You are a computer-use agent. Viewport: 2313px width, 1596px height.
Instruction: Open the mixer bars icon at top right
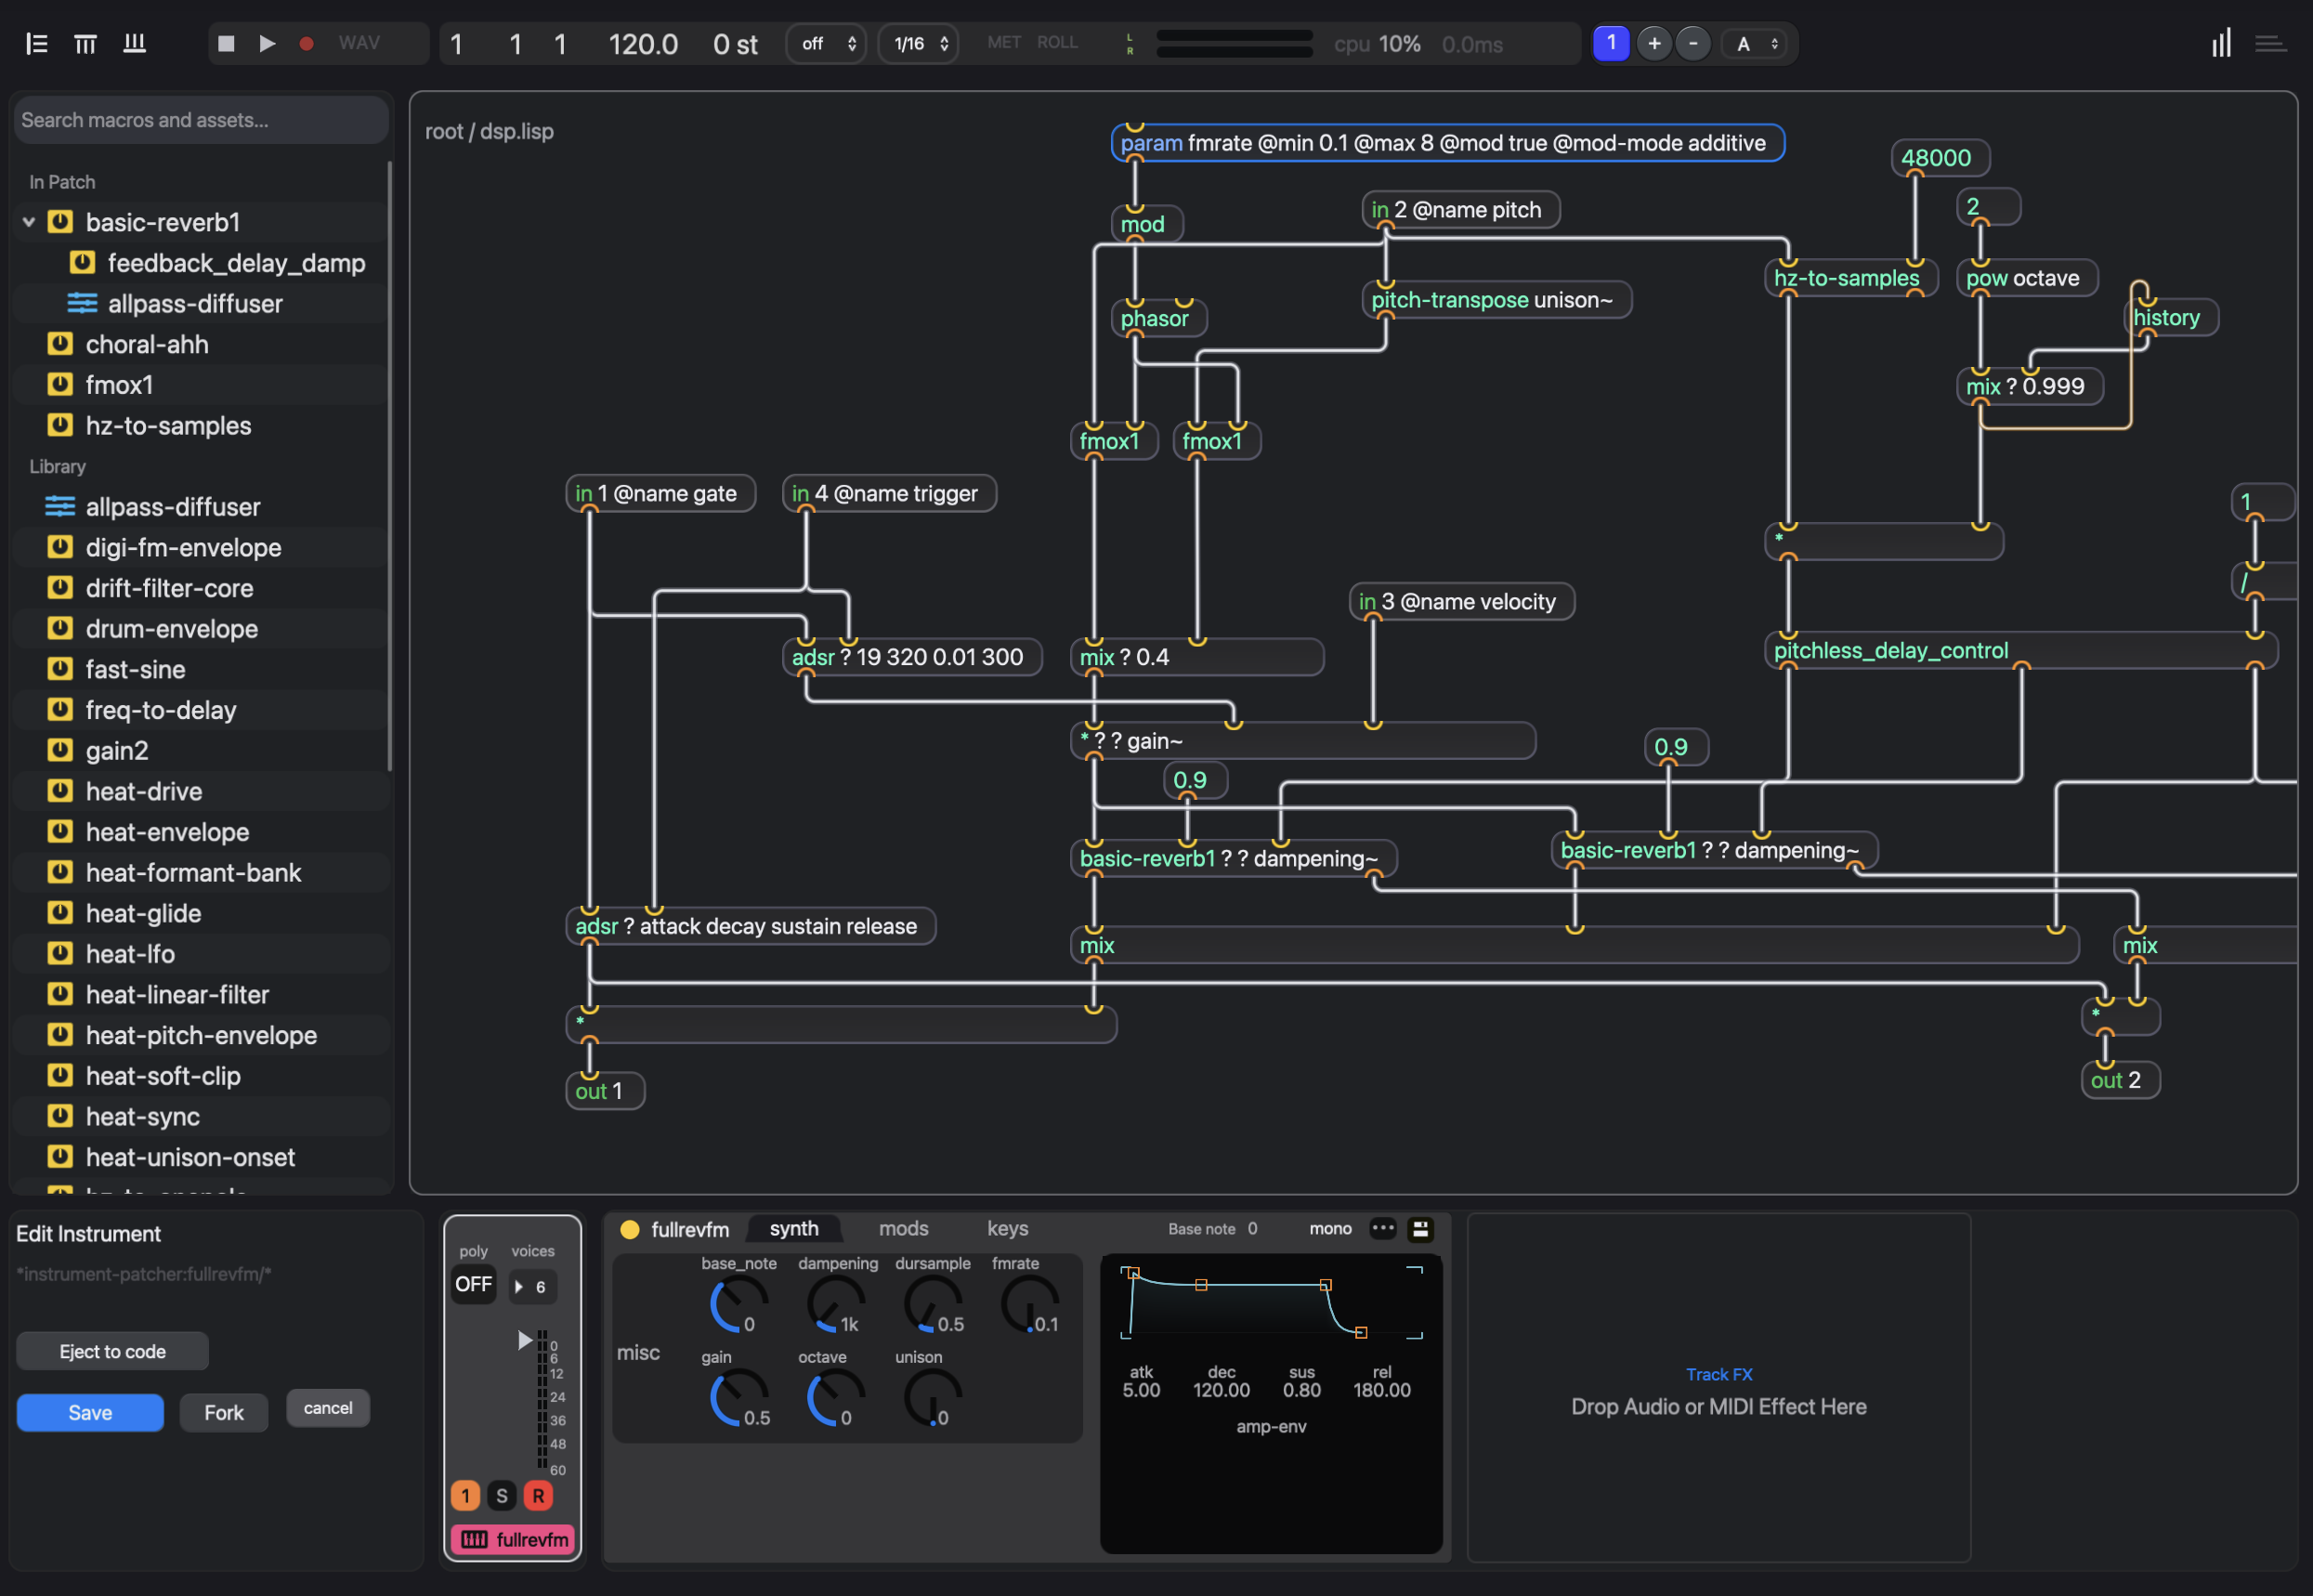(2221, 43)
